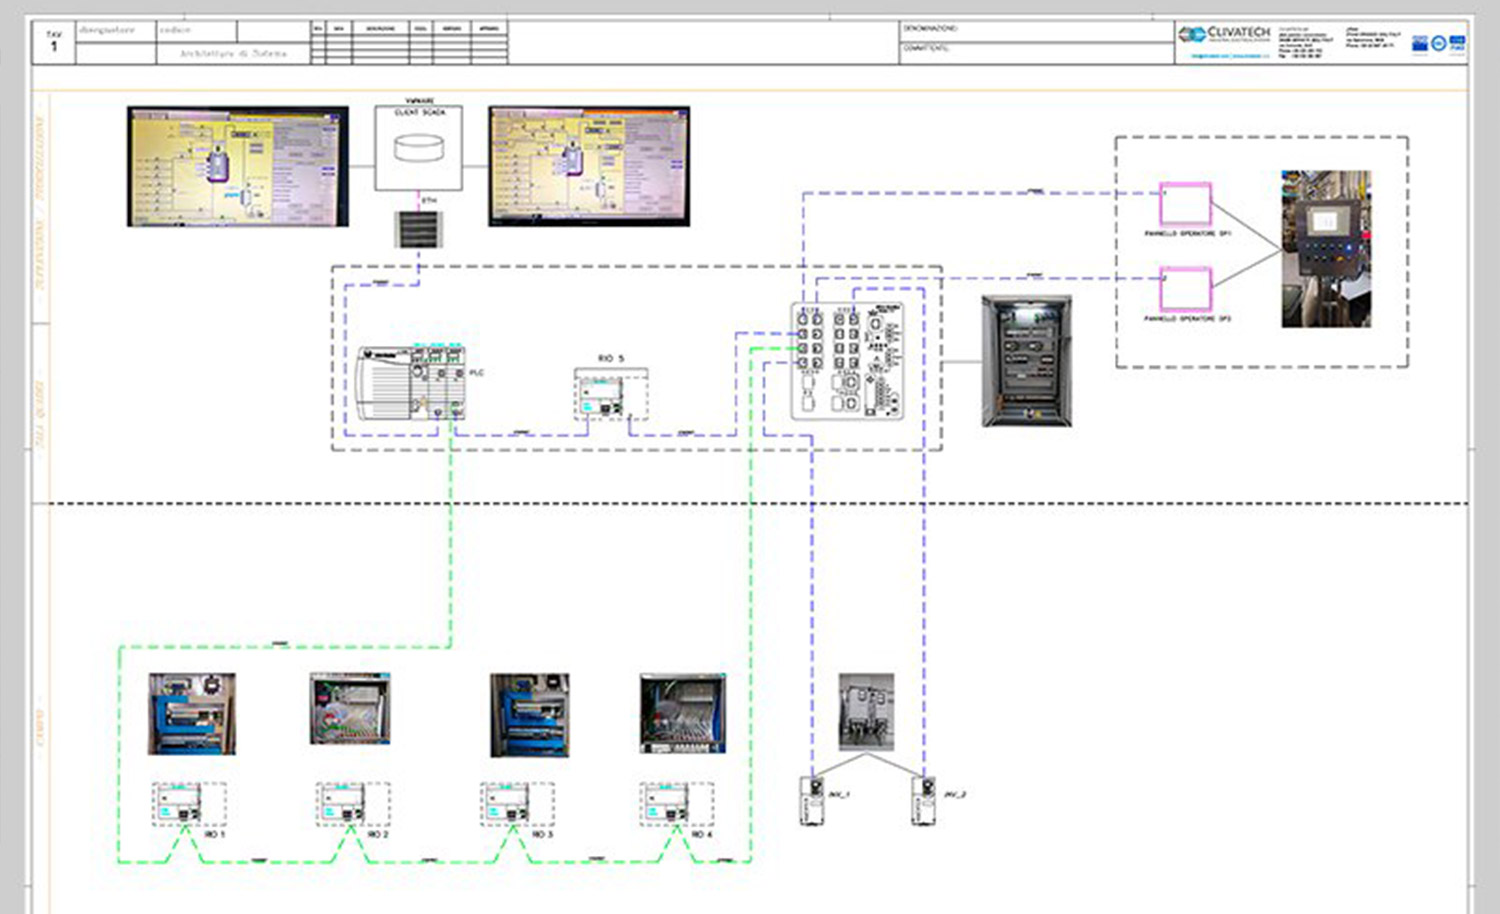Select the pink Pannello Operatore OP2 box

coord(1185,290)
